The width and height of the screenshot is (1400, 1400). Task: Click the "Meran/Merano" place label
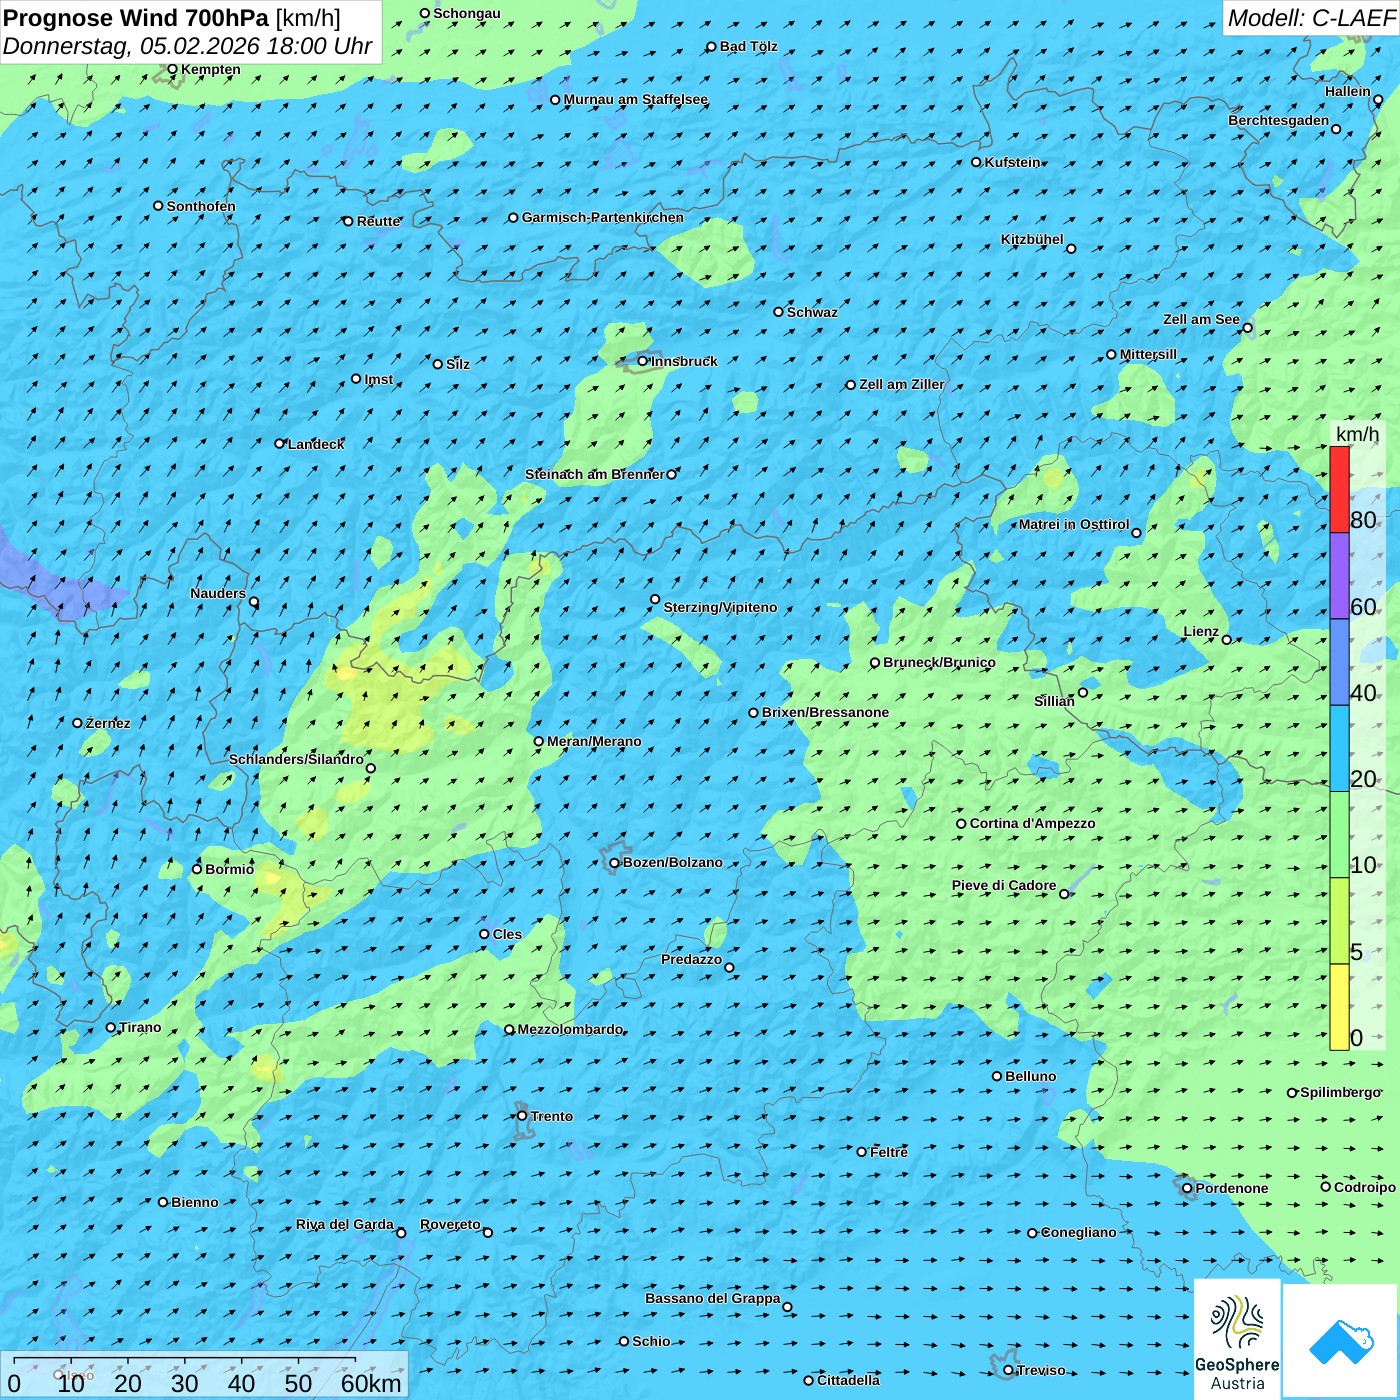click(594, 741)
